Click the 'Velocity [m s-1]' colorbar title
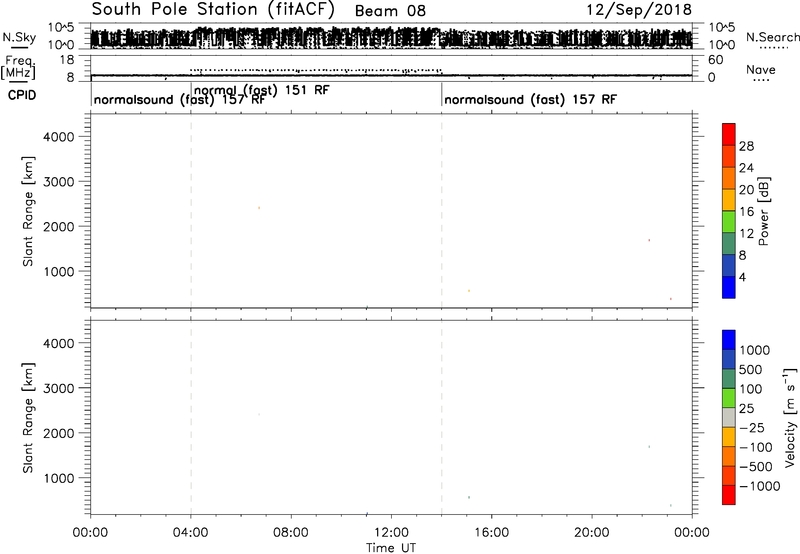The width and height of the screenshot is (800, 554). click(790, 417)
